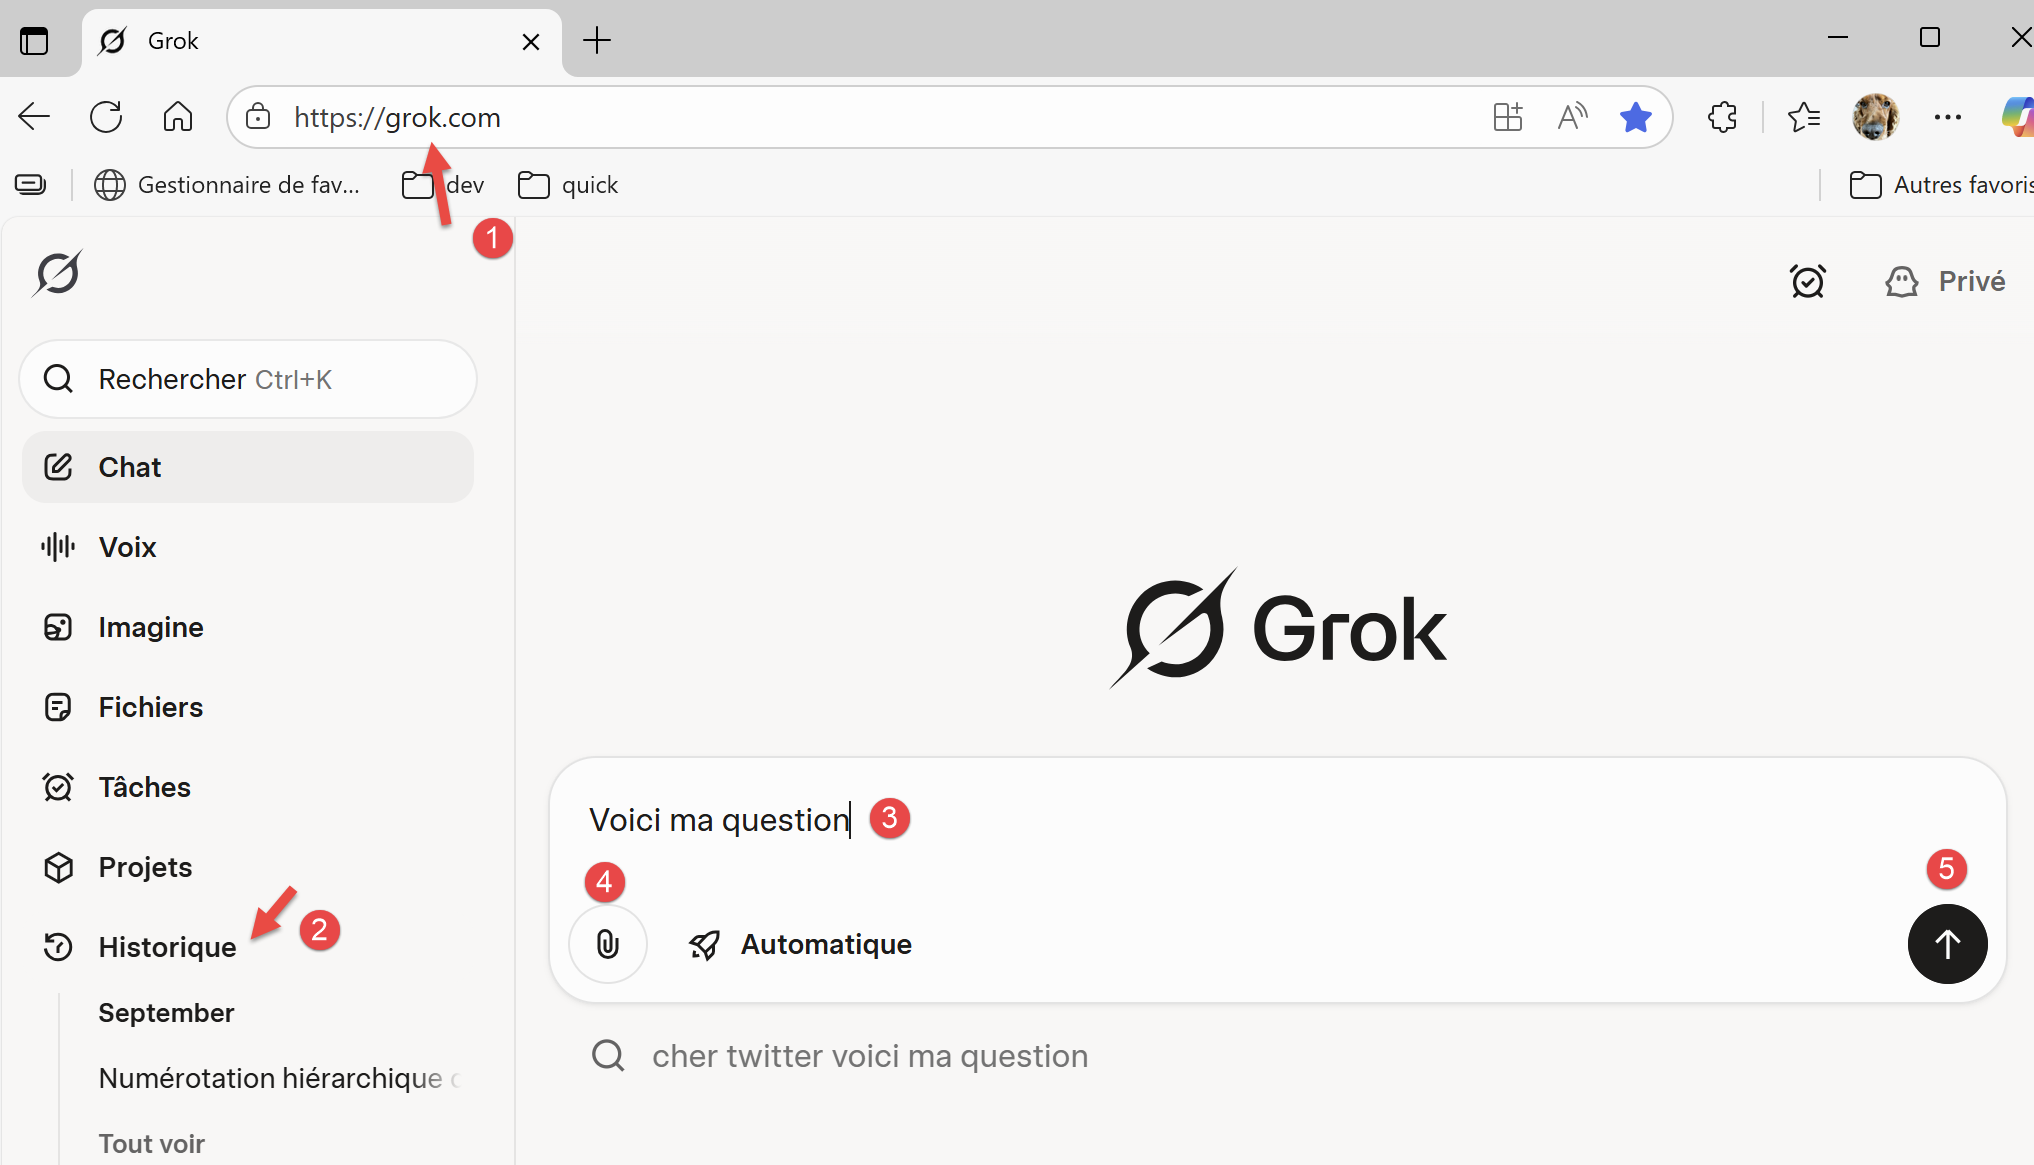Viewport: 2034px width, 1165px height.
Task: Open Imagine image generator
Action: [150, 627]
